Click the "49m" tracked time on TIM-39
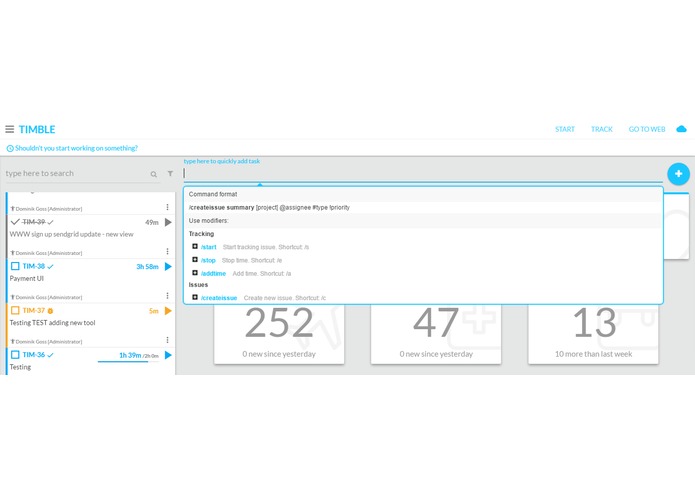This screenshot has height=494, width=695. click(152, 222)
